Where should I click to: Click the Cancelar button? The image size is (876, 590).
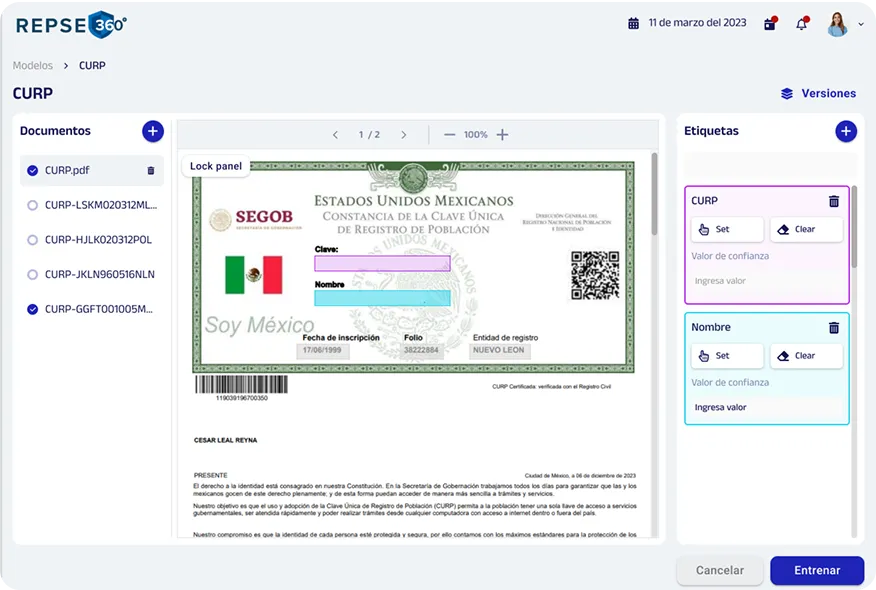720,570
